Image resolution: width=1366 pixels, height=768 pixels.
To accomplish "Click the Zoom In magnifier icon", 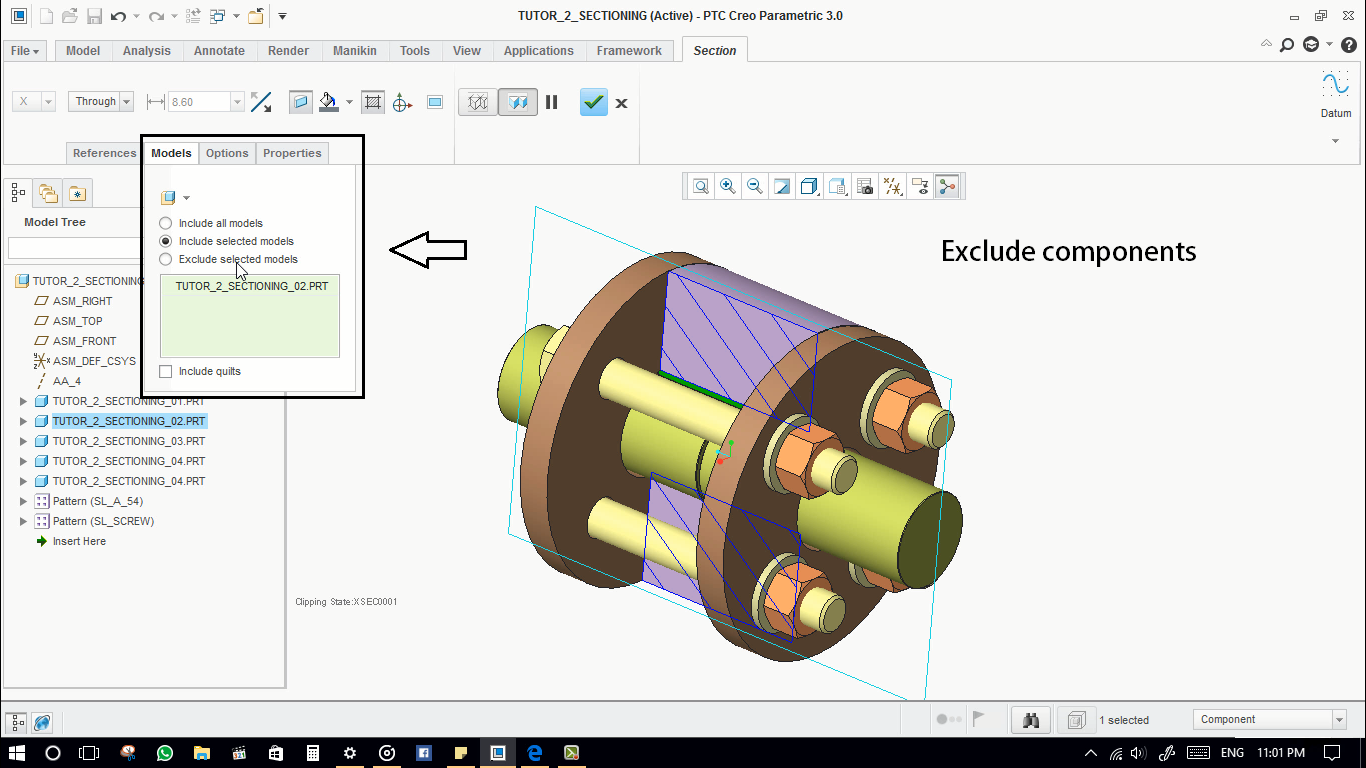I will click(x=728, y=186).
